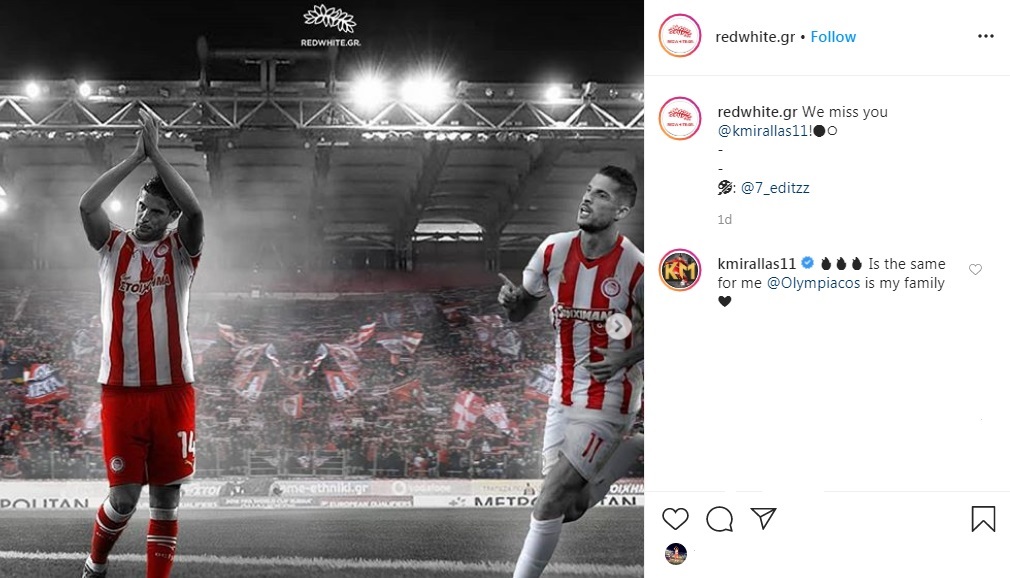Open kmirallas11 commenter username
Viewport: 1010px width, 578px height.
pyautogui.click(x=757, y=264)
